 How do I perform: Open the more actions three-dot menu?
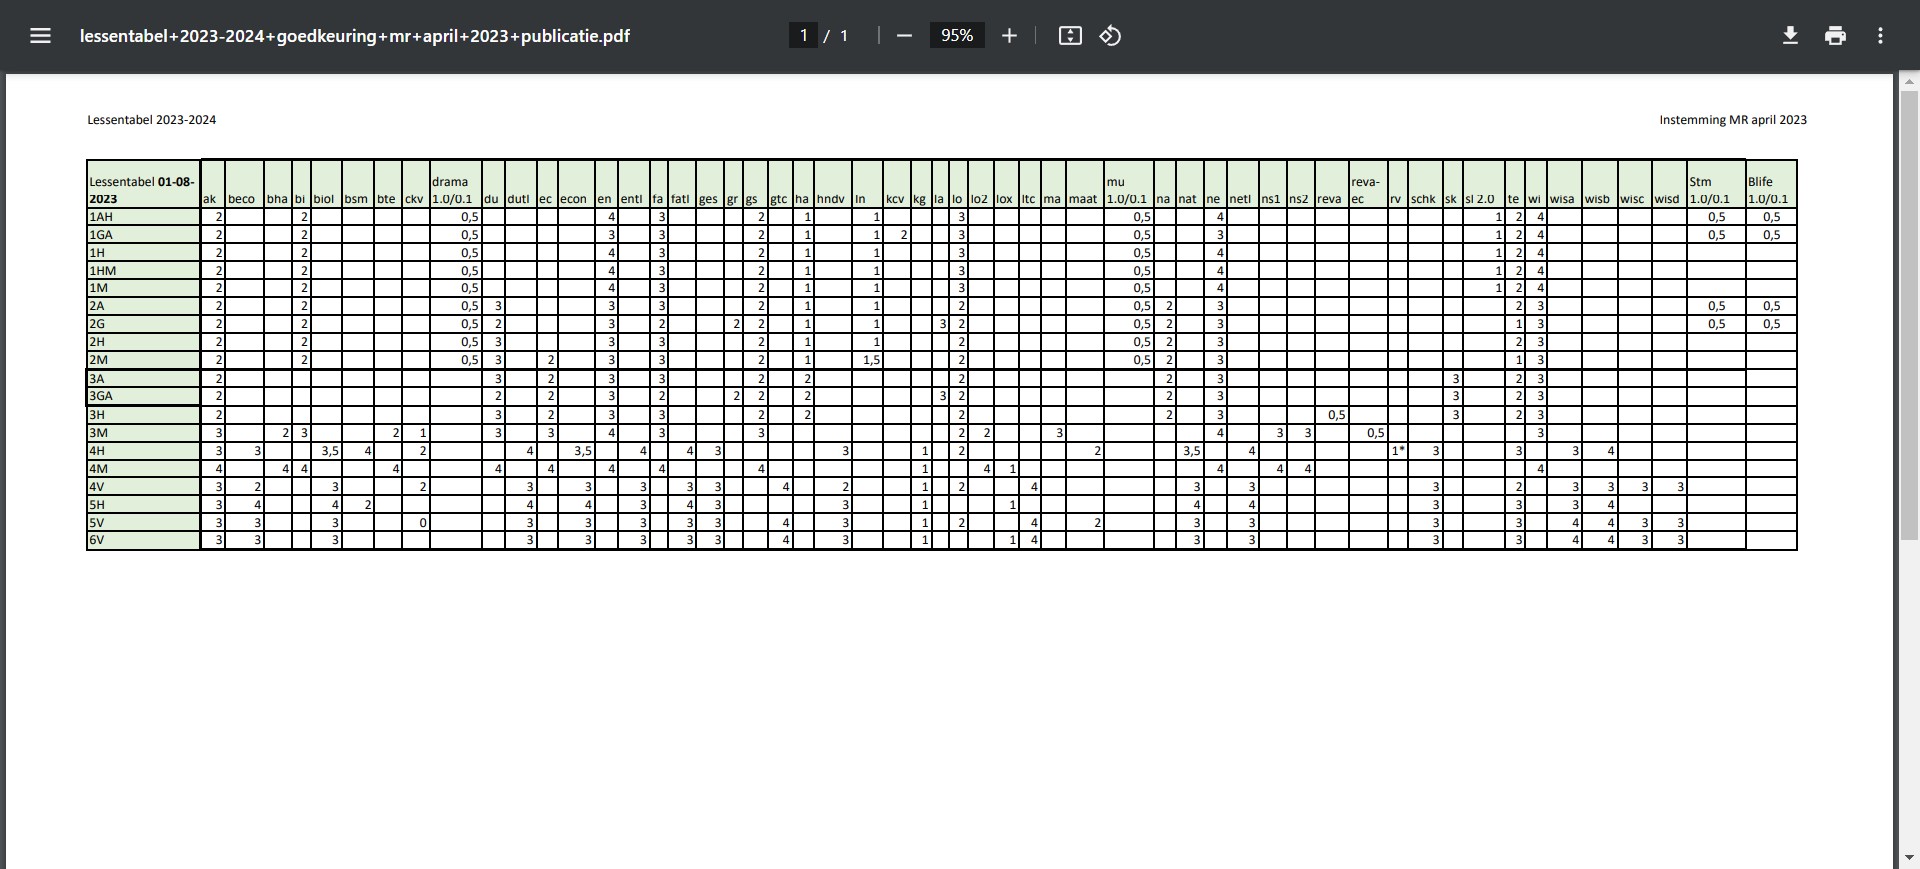coord(1880,36)
